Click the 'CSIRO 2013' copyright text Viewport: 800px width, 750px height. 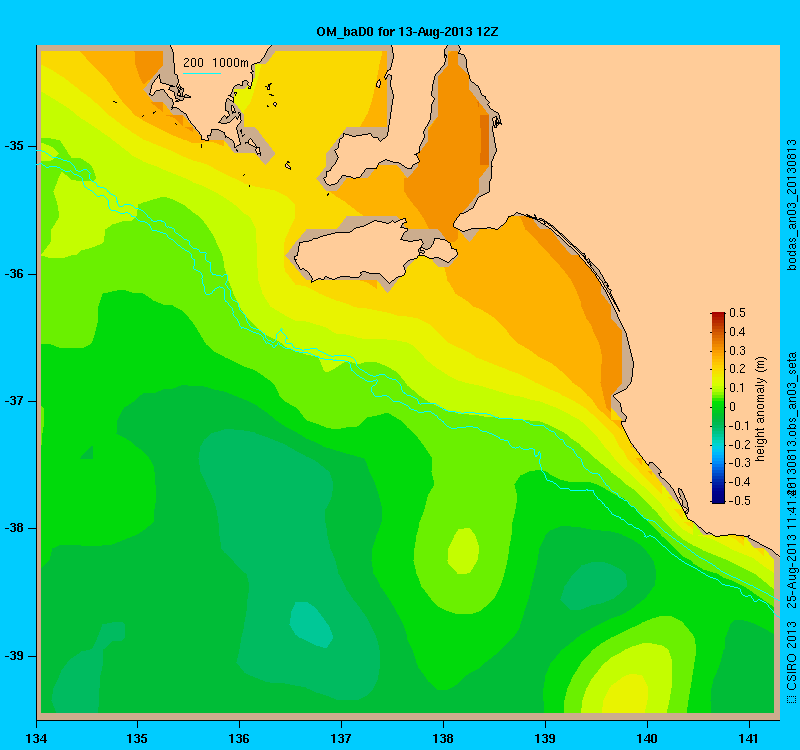(791, 655)
